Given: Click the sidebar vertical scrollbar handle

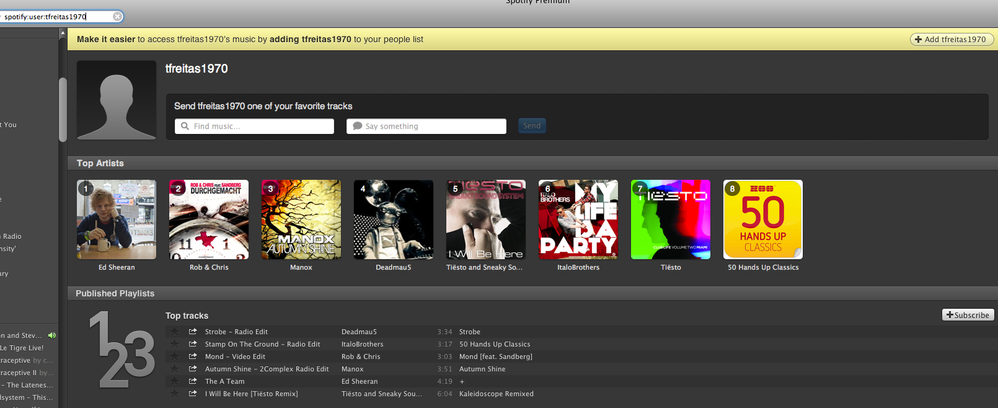Looking at the screenshot, I should 62,109.
